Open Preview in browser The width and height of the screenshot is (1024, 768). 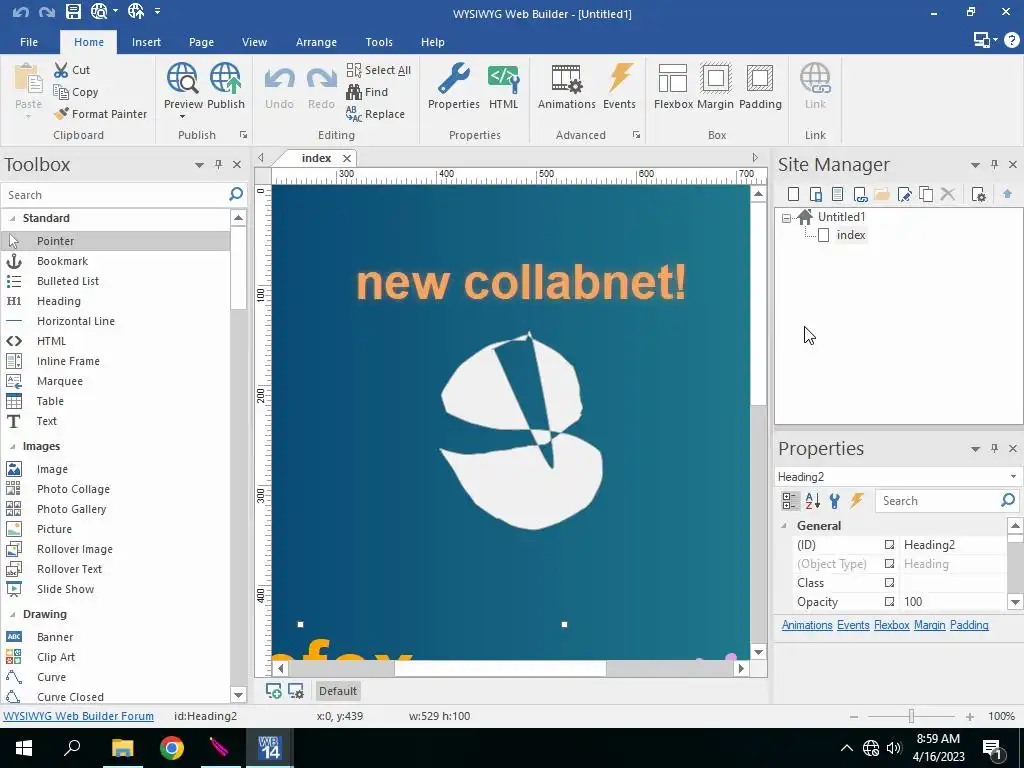[183, 86]
